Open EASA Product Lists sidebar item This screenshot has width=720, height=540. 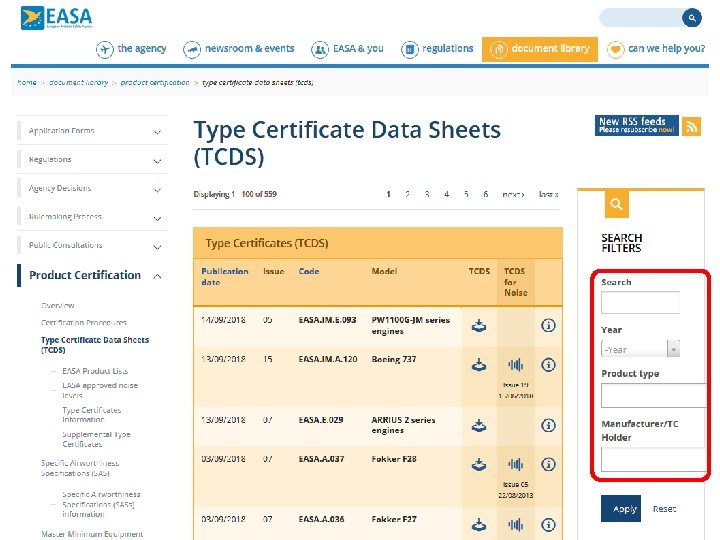coord(95,371)
